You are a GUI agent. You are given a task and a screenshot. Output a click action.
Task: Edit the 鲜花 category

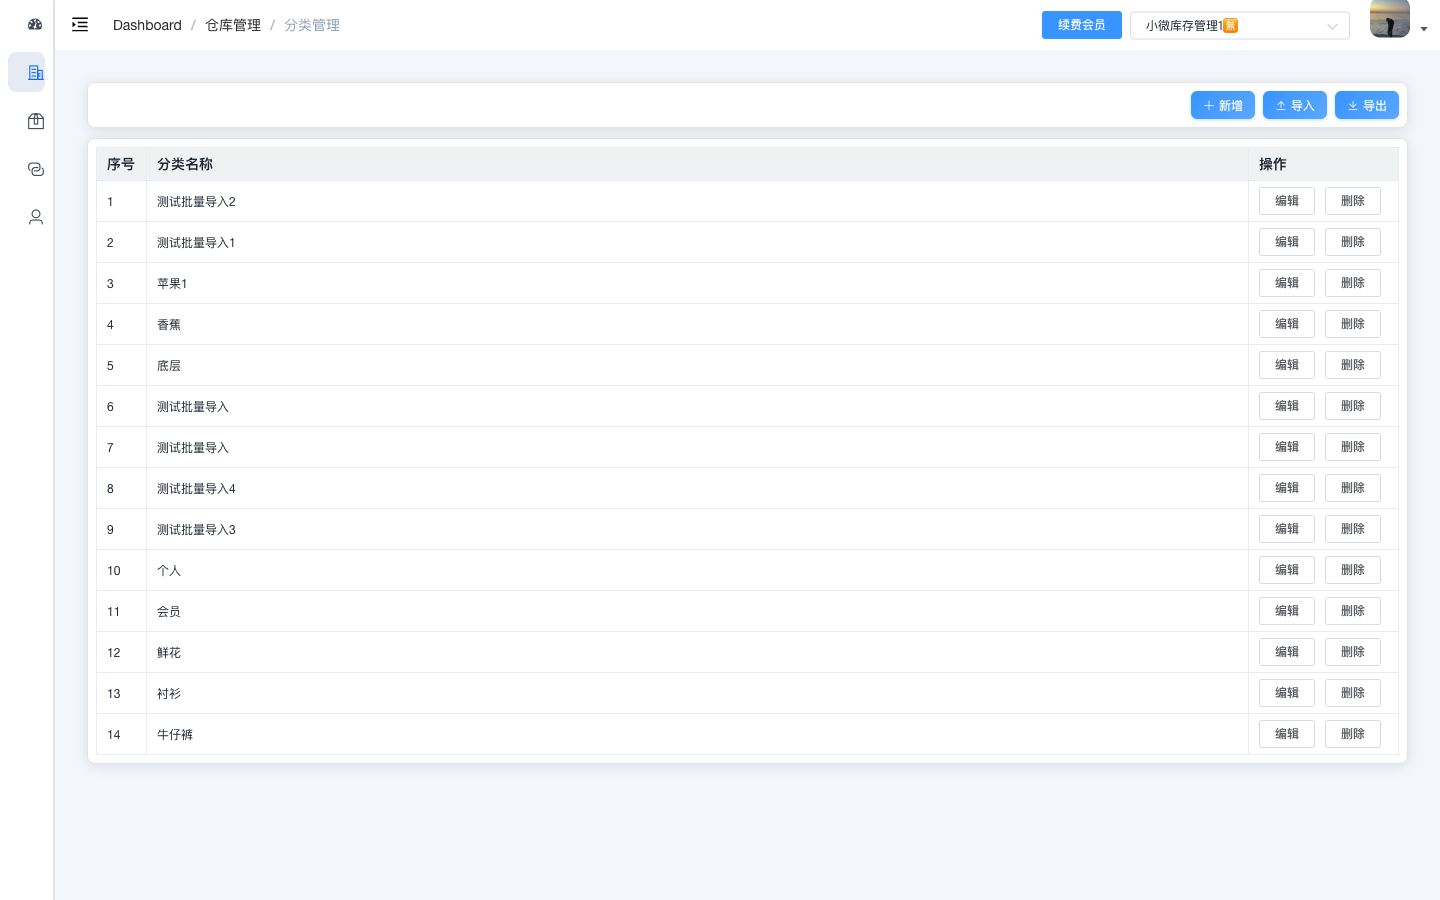tap(1287, 652)
